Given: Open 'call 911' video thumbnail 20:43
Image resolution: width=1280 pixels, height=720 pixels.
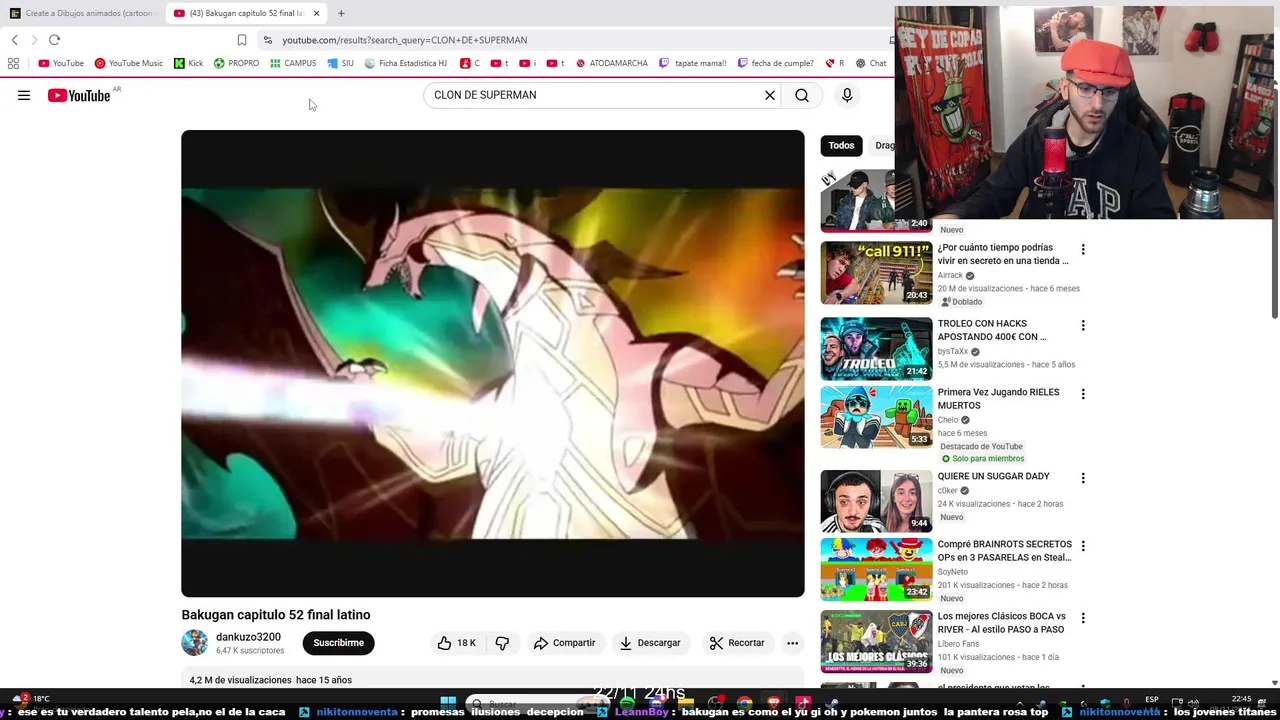Looking at the screenshot, I should (x=876, y=273).
